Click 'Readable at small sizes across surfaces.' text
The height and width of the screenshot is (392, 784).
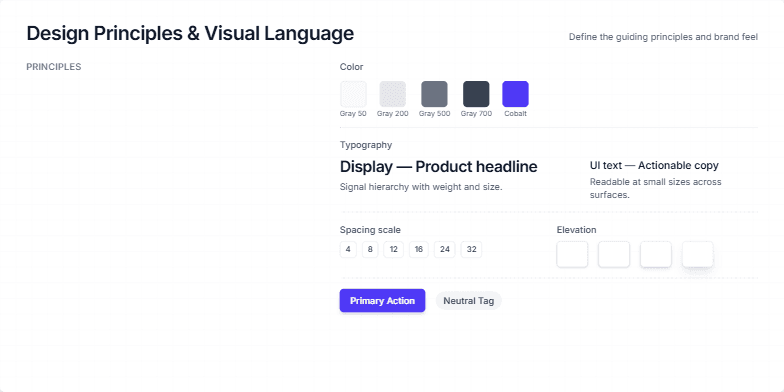(656, 188)
